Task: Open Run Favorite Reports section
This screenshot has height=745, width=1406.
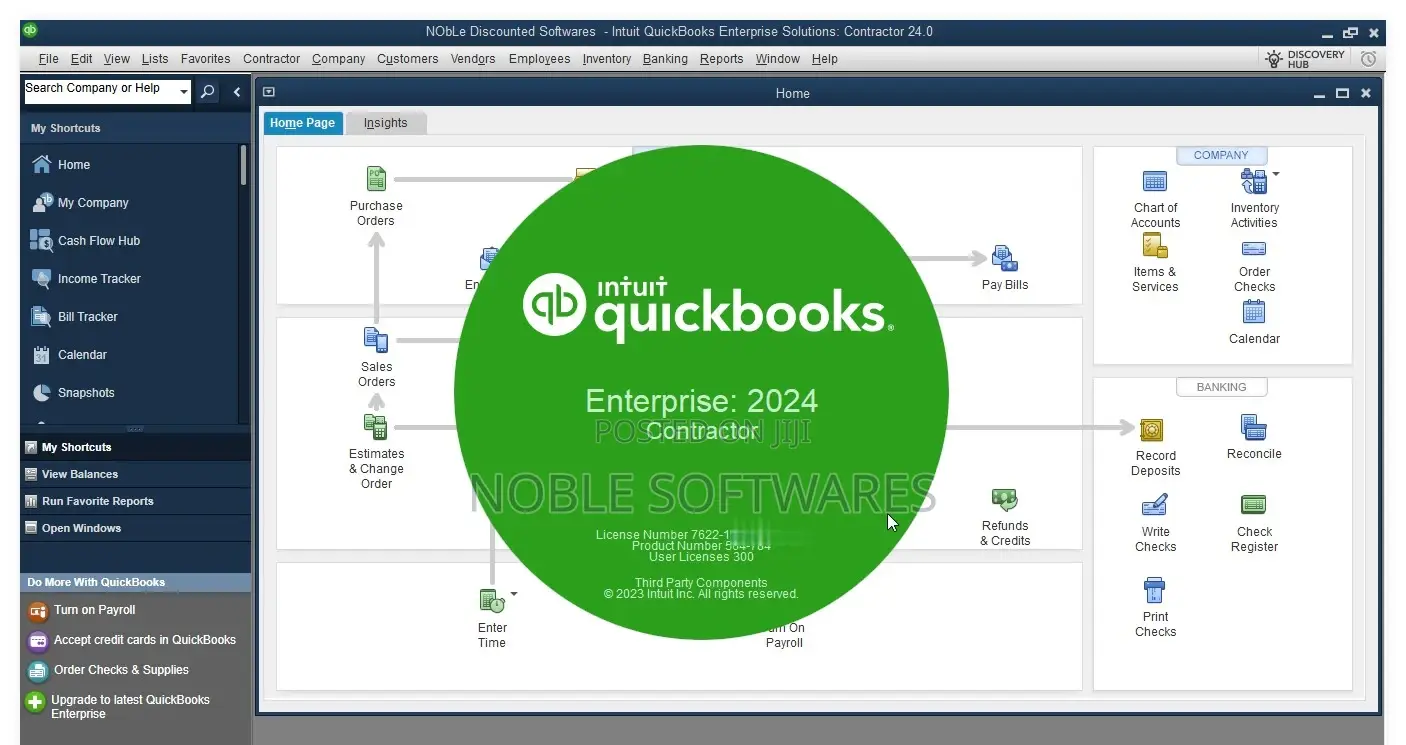Action: pyautogui.click(x=136, y=501)
